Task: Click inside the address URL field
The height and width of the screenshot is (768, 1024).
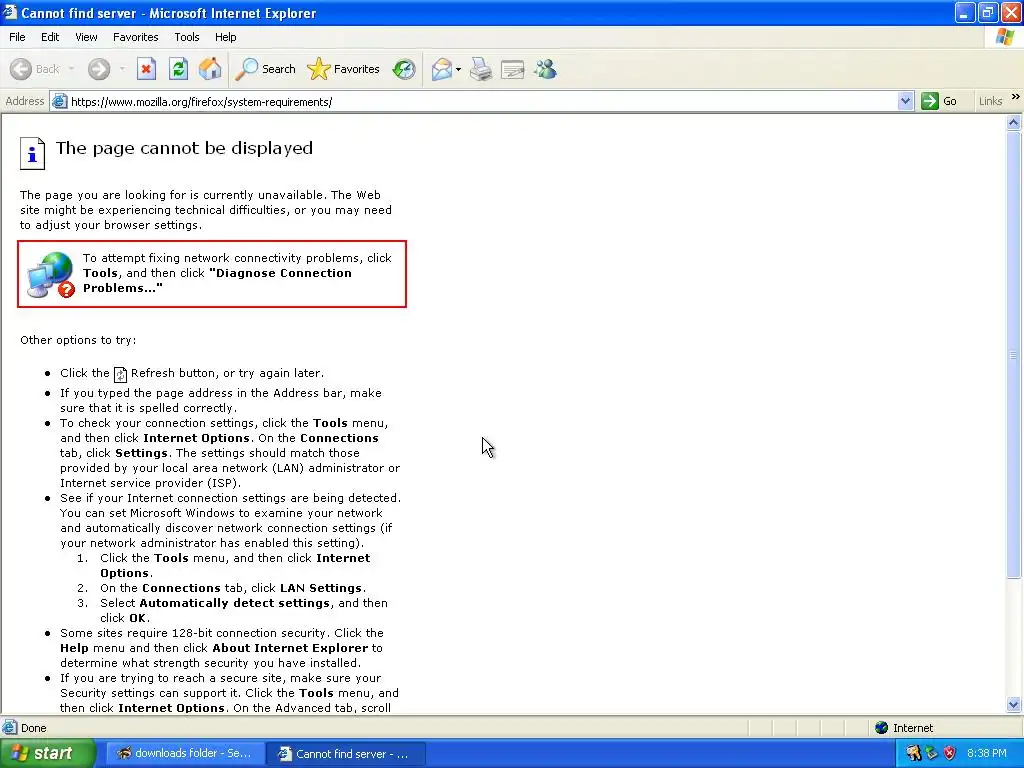Action: click(483, 101)
